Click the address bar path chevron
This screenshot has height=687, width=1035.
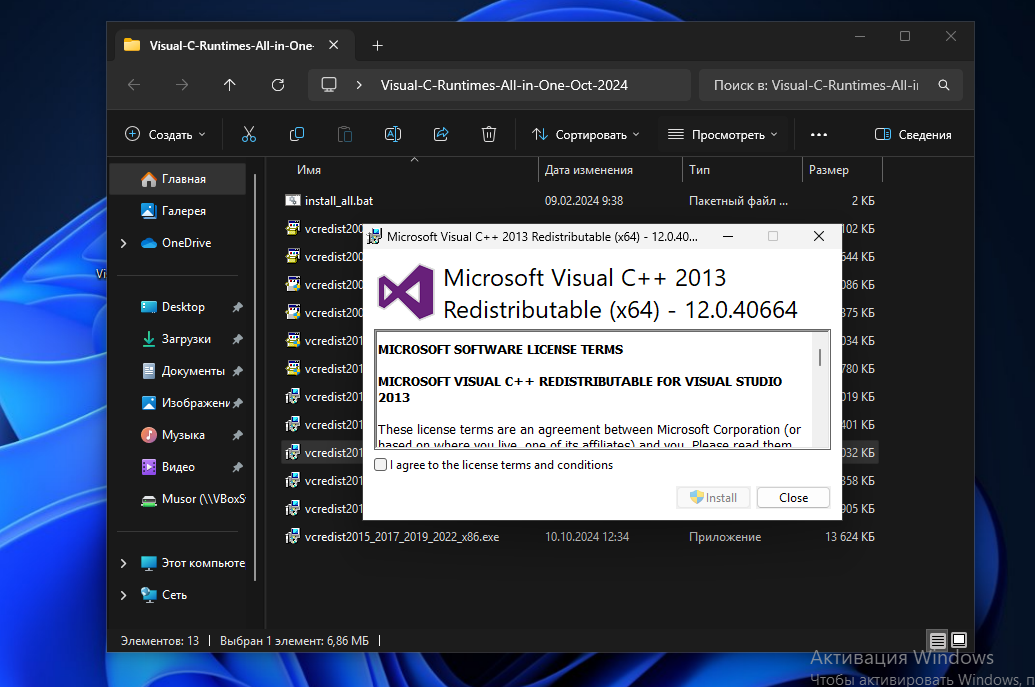click(359, 85)
